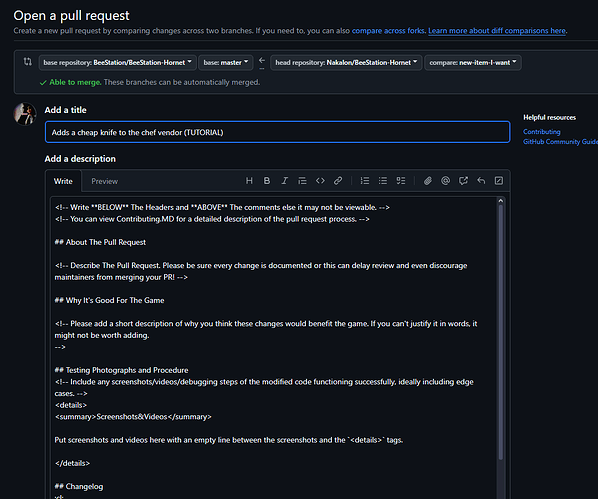This screenshot has height=499, width=598.
Task: Click the '## Changelog' line
Action: [x=79, y=486]
